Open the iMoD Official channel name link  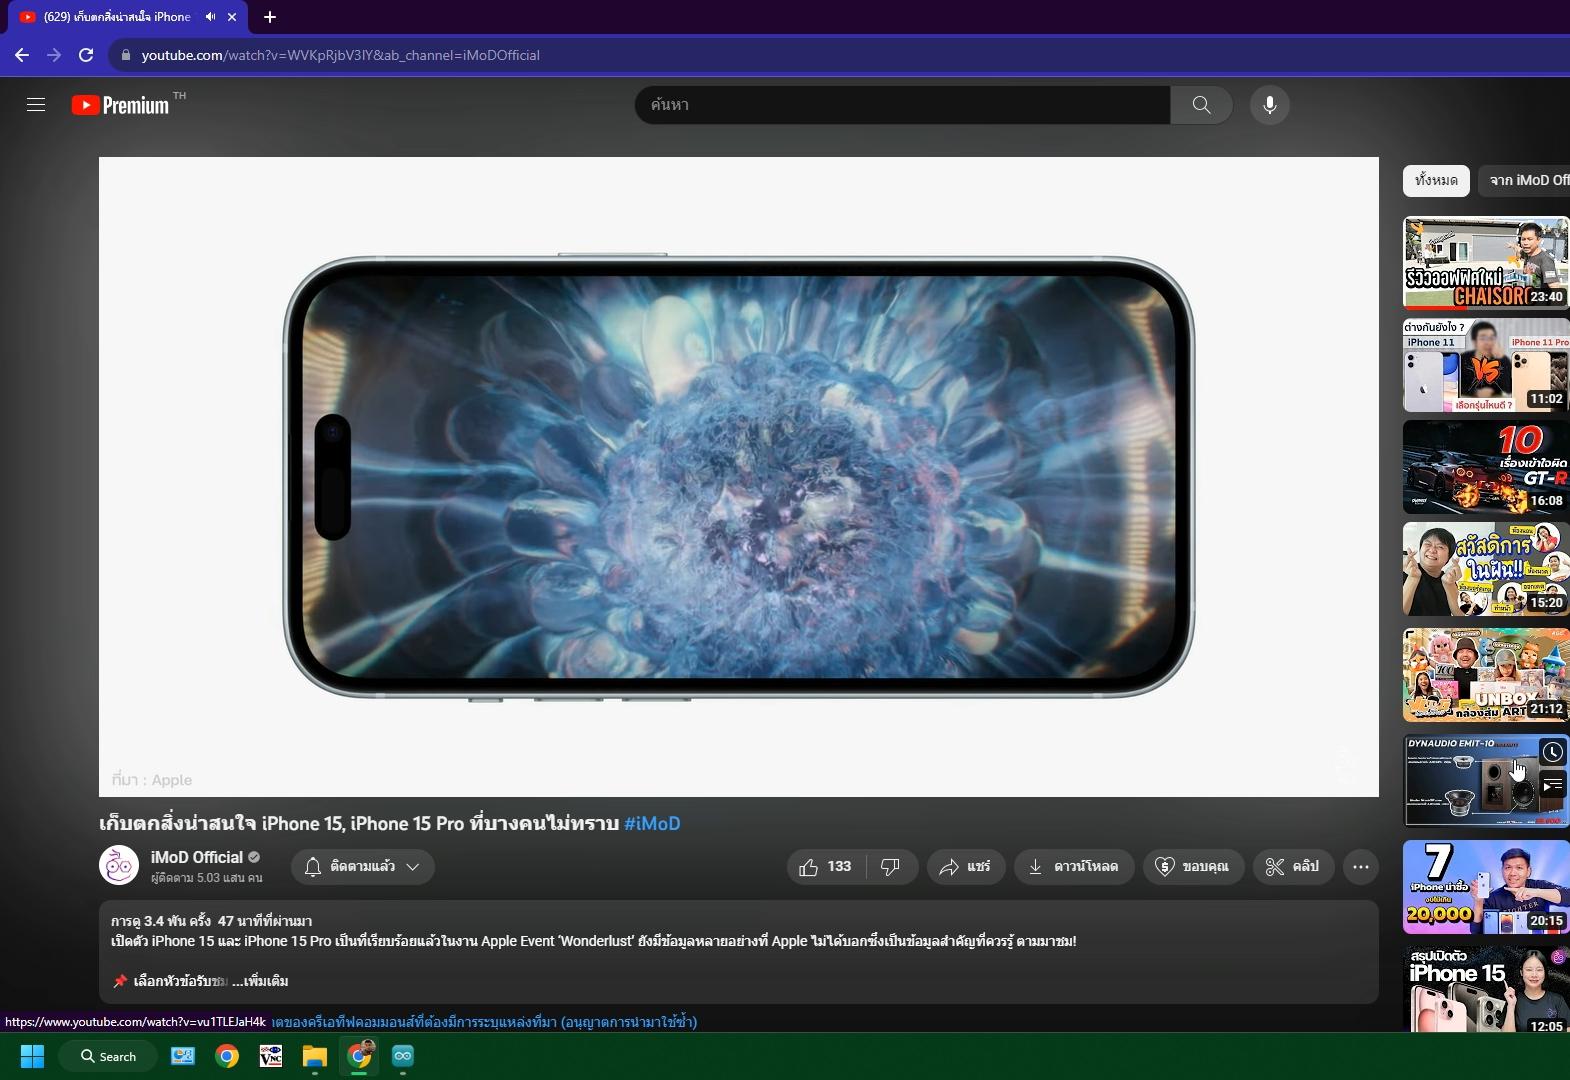point(197,857)
